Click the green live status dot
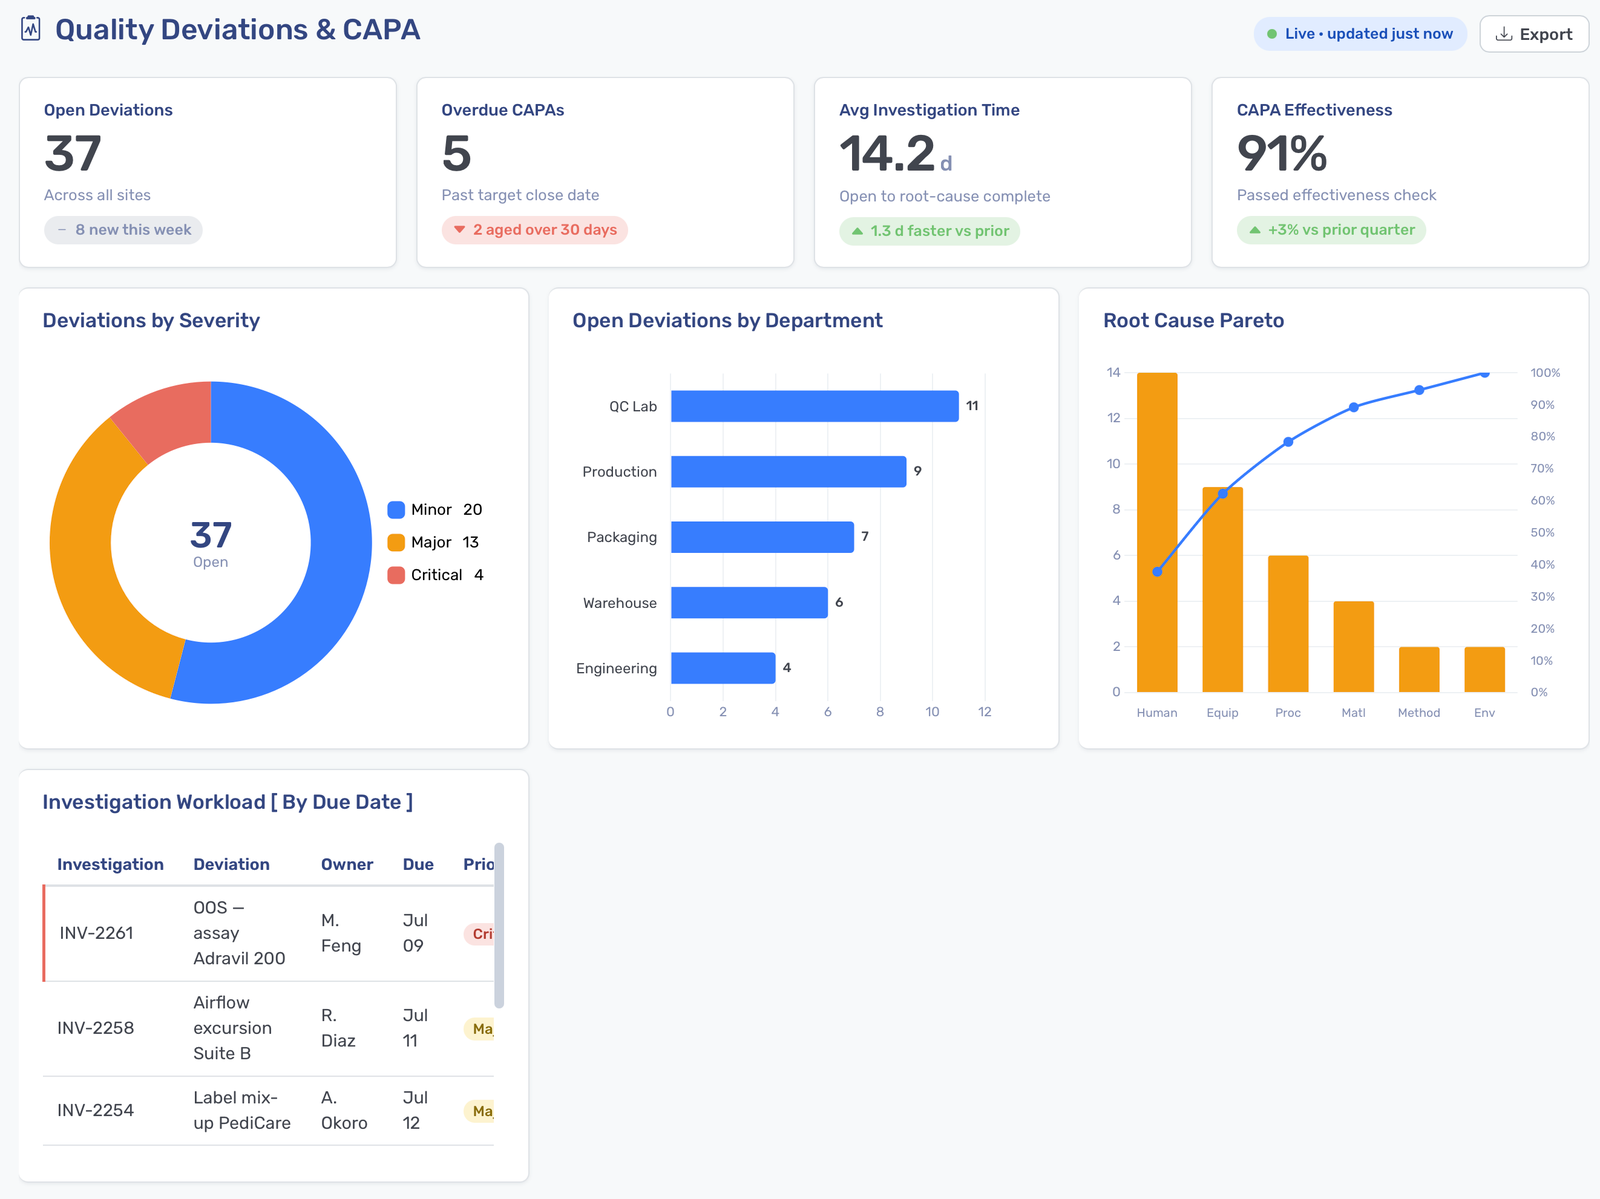Viewport: 1600px width, 1199px height. (1272, 34)
